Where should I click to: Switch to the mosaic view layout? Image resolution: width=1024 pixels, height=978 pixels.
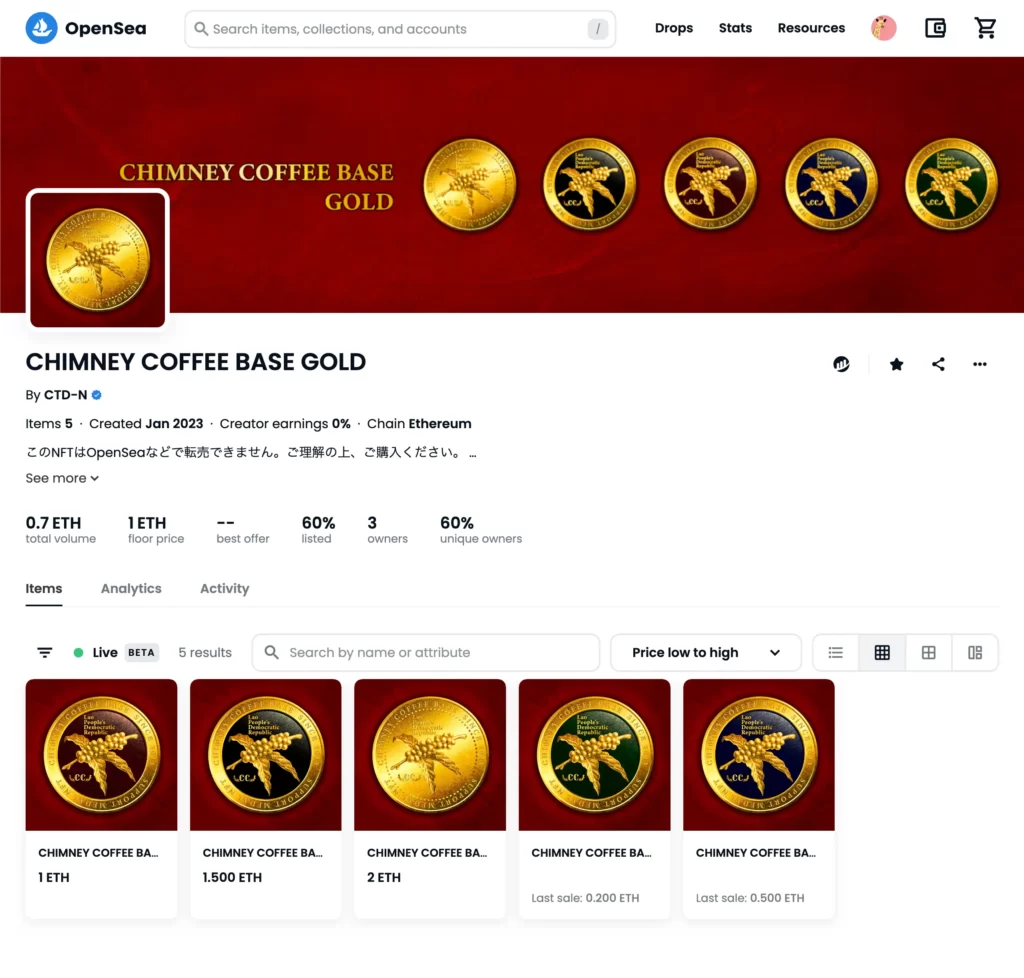click(x=975, y=652)
